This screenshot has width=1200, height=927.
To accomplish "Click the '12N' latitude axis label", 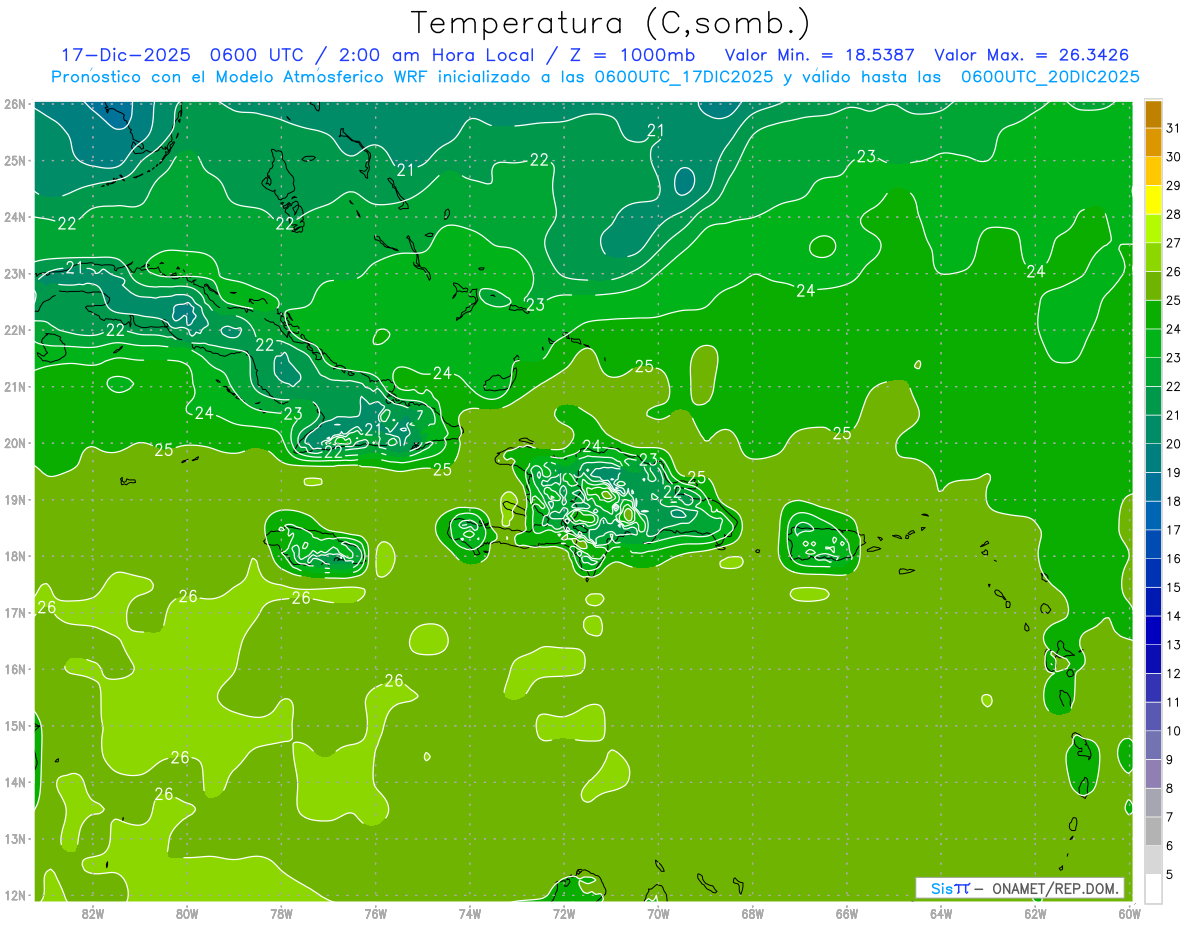I will point(15,895).
